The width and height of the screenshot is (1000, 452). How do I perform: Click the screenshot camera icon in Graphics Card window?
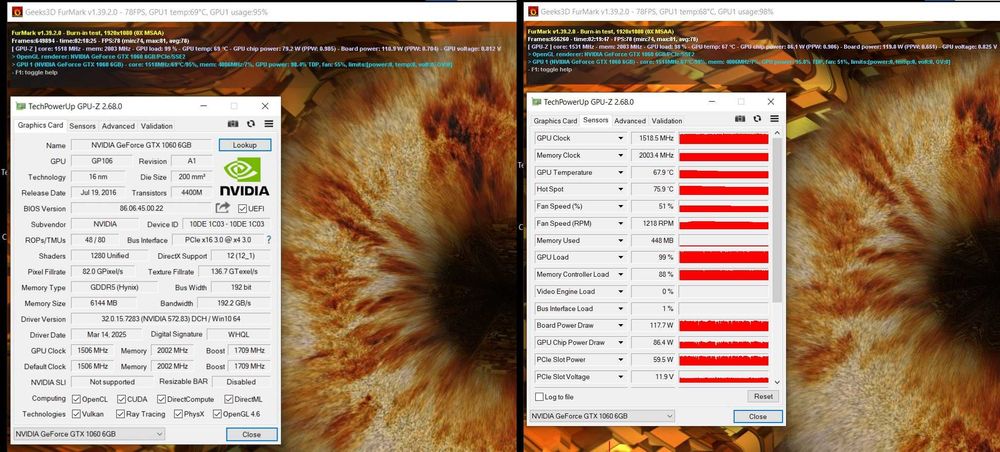[x=233, y=124]
